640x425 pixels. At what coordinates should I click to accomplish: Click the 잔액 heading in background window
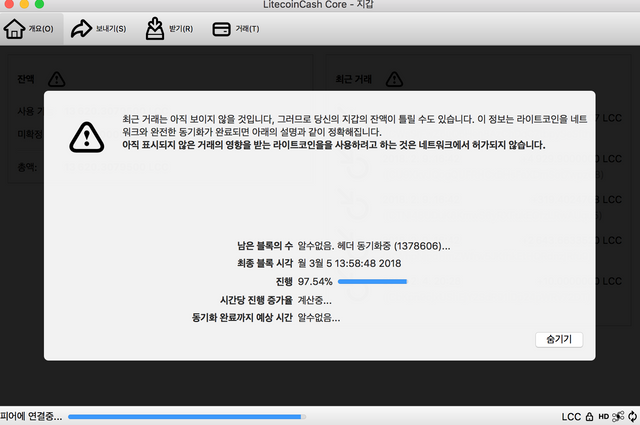[x=26, y=79]
